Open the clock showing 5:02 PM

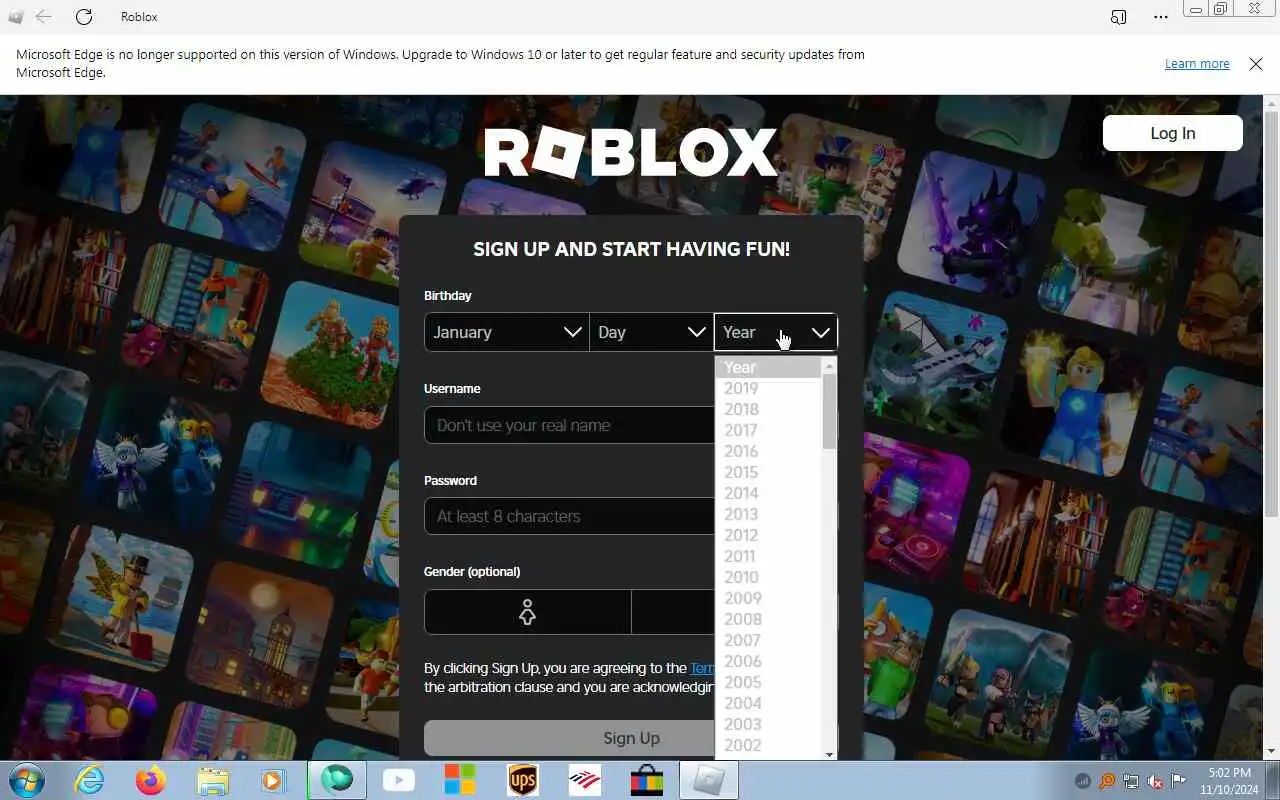point(1230,781)
